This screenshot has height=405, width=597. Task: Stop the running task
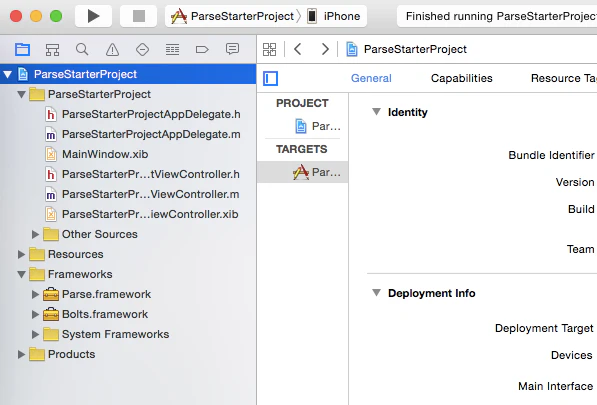139,16
